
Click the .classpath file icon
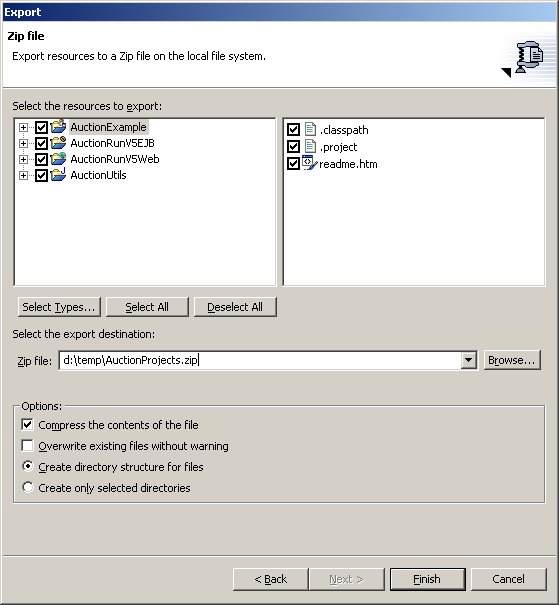pos(310,130)
